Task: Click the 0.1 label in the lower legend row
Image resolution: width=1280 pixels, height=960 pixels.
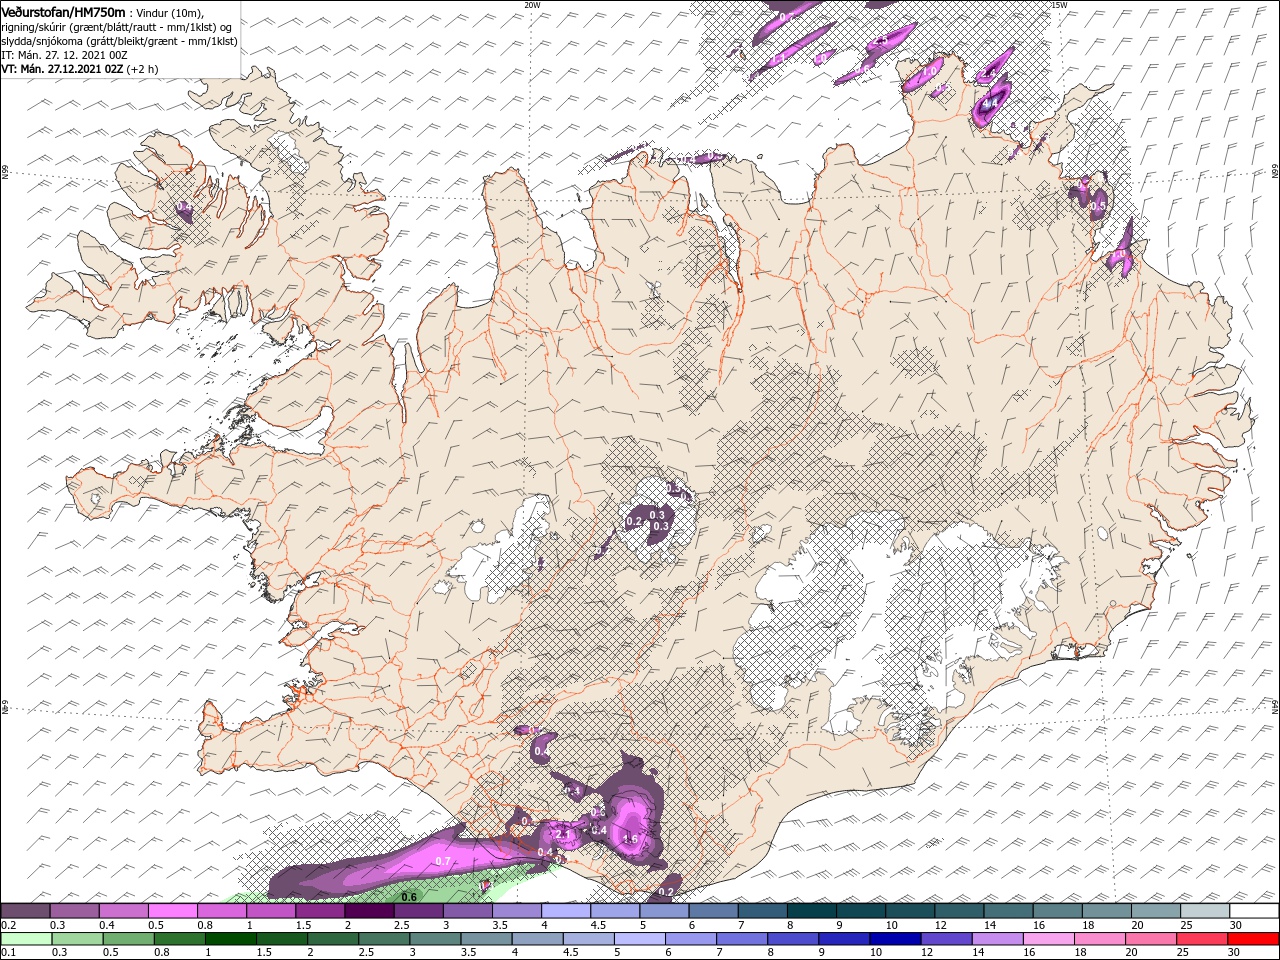Action: (9, 953)
